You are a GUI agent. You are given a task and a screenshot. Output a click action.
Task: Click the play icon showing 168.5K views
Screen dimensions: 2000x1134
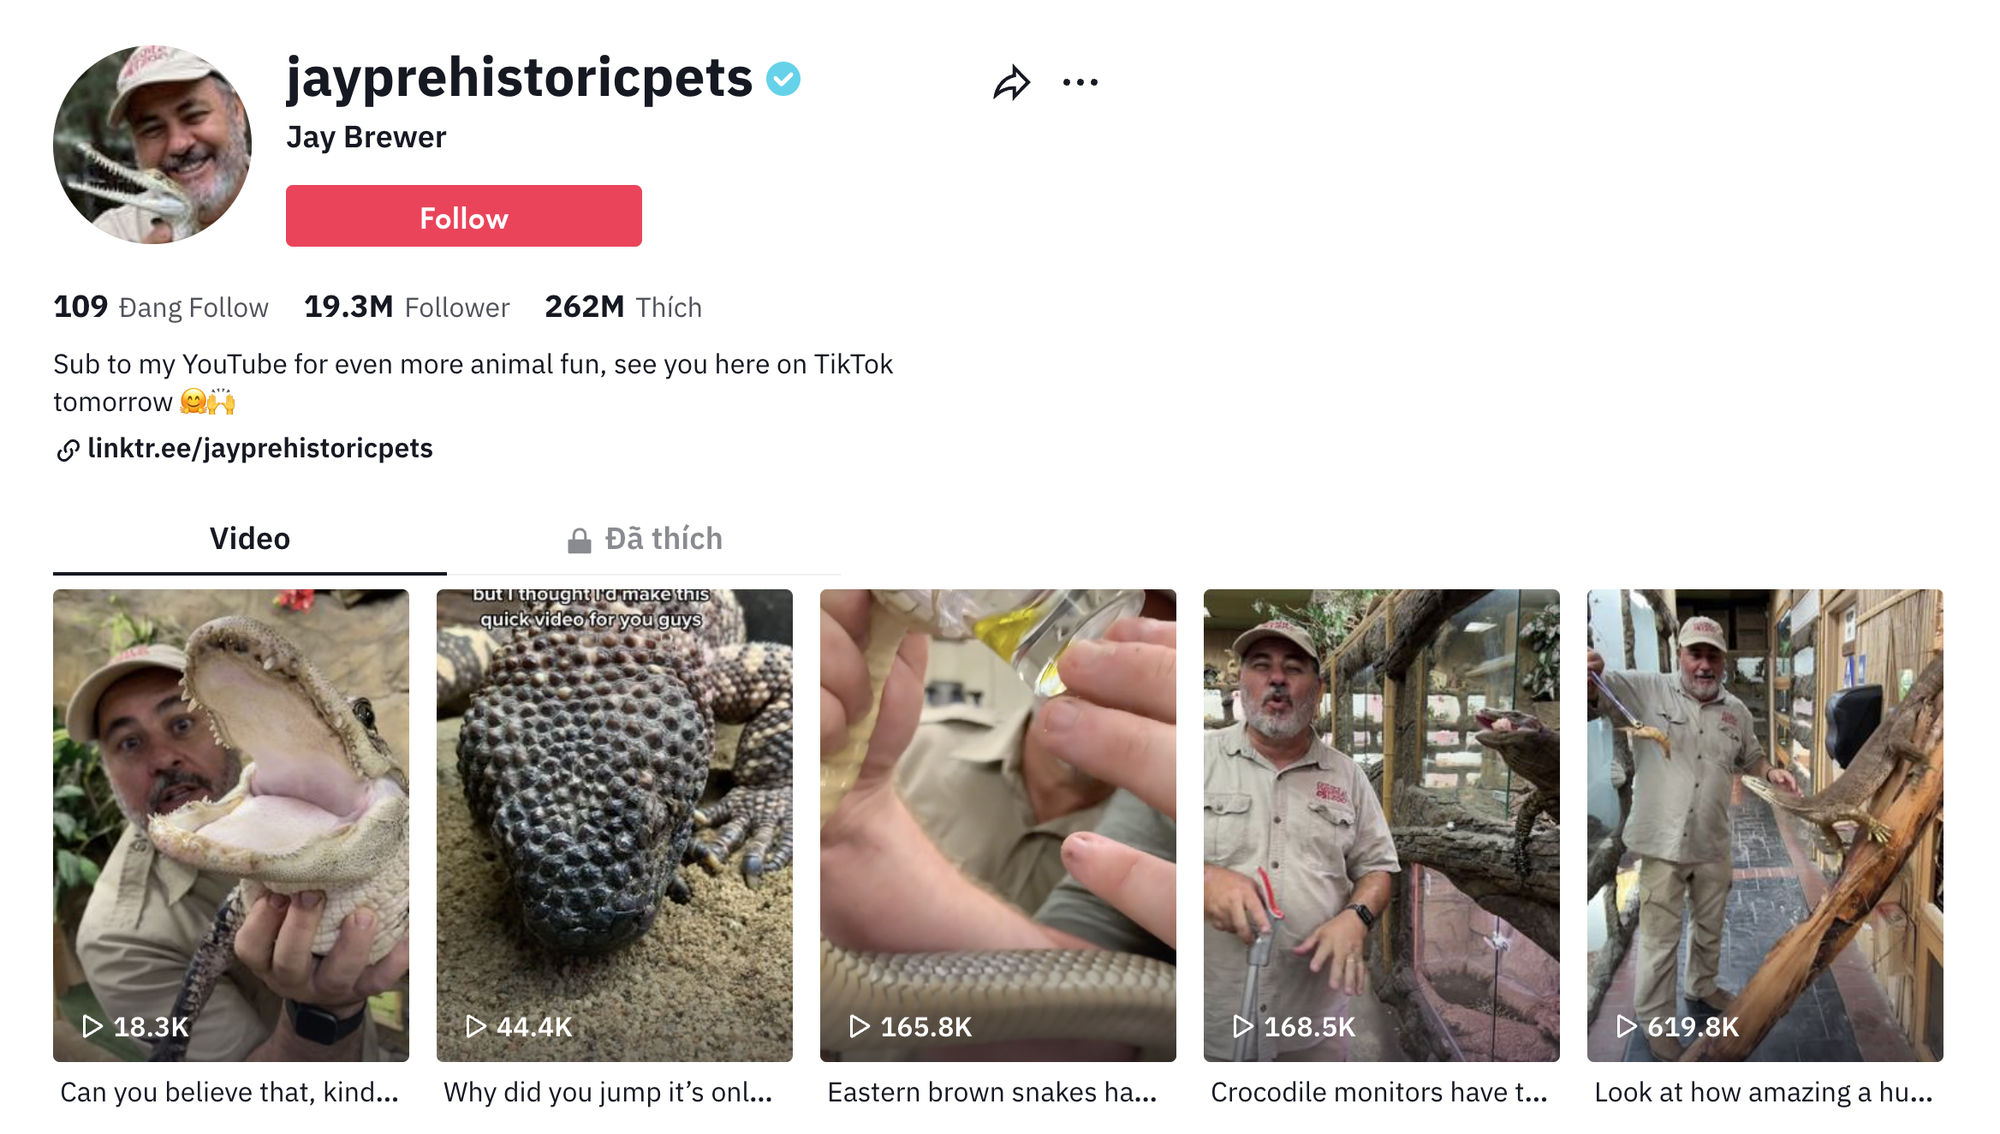click(x=1243, y=1026)
